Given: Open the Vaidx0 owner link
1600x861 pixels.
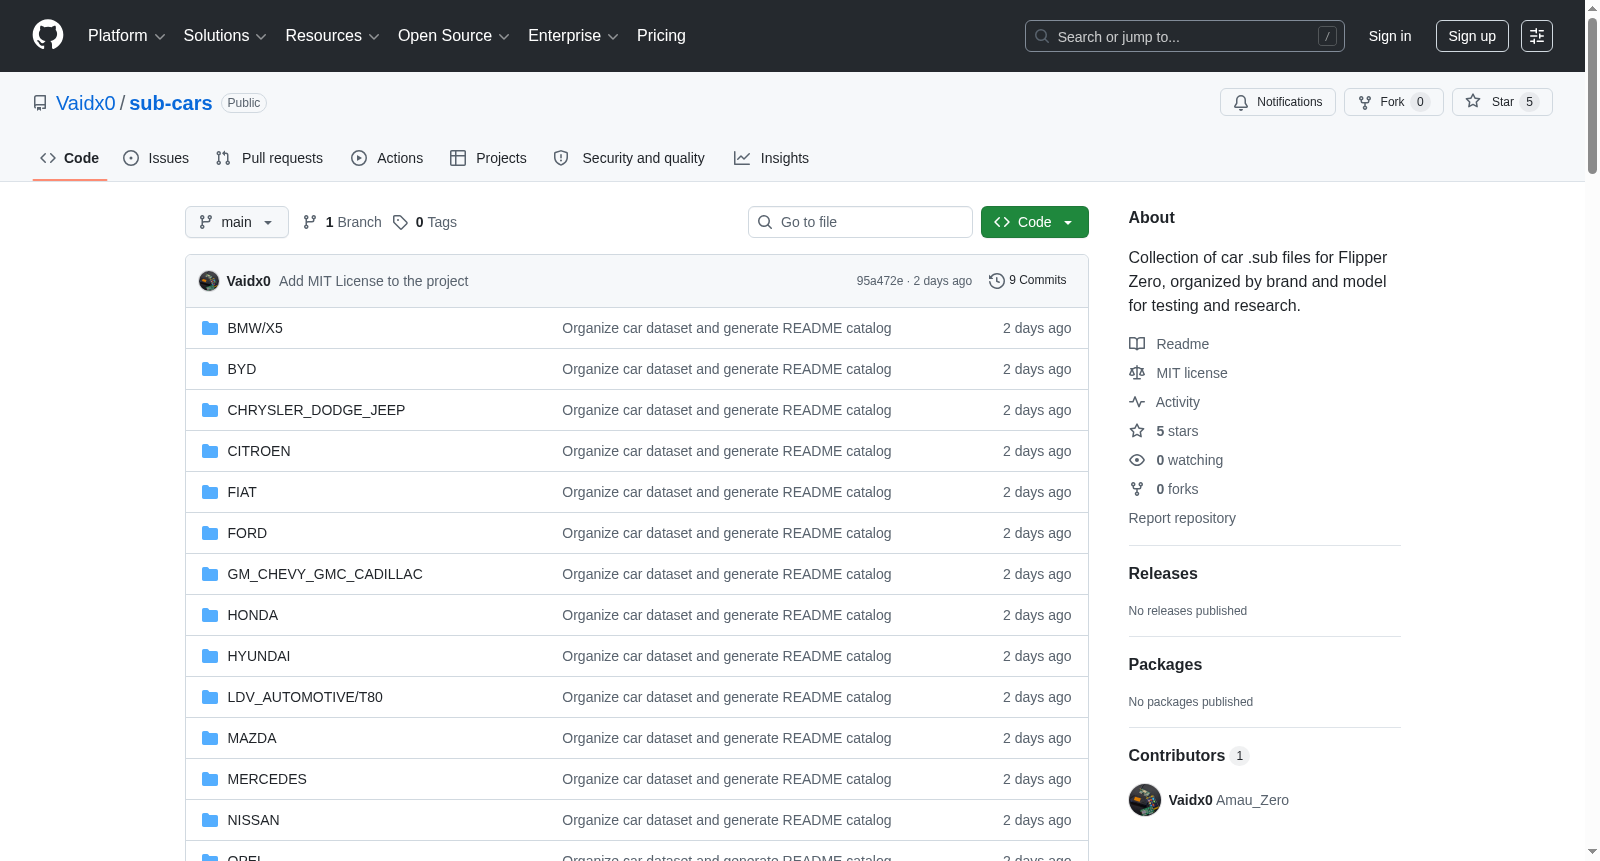Looking at the screenshot, I should click(86, 103).
